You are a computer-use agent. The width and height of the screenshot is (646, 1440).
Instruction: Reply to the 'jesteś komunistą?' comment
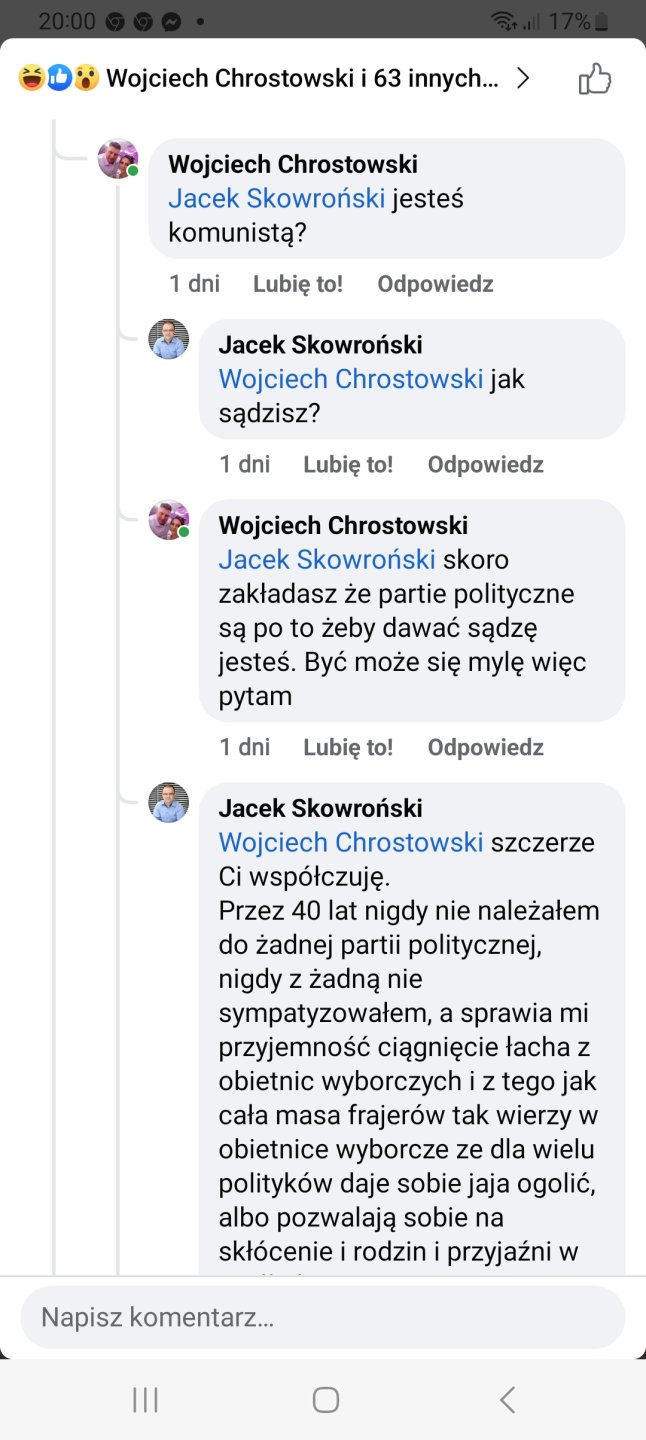pyautogui.click(x=435, y=284)
